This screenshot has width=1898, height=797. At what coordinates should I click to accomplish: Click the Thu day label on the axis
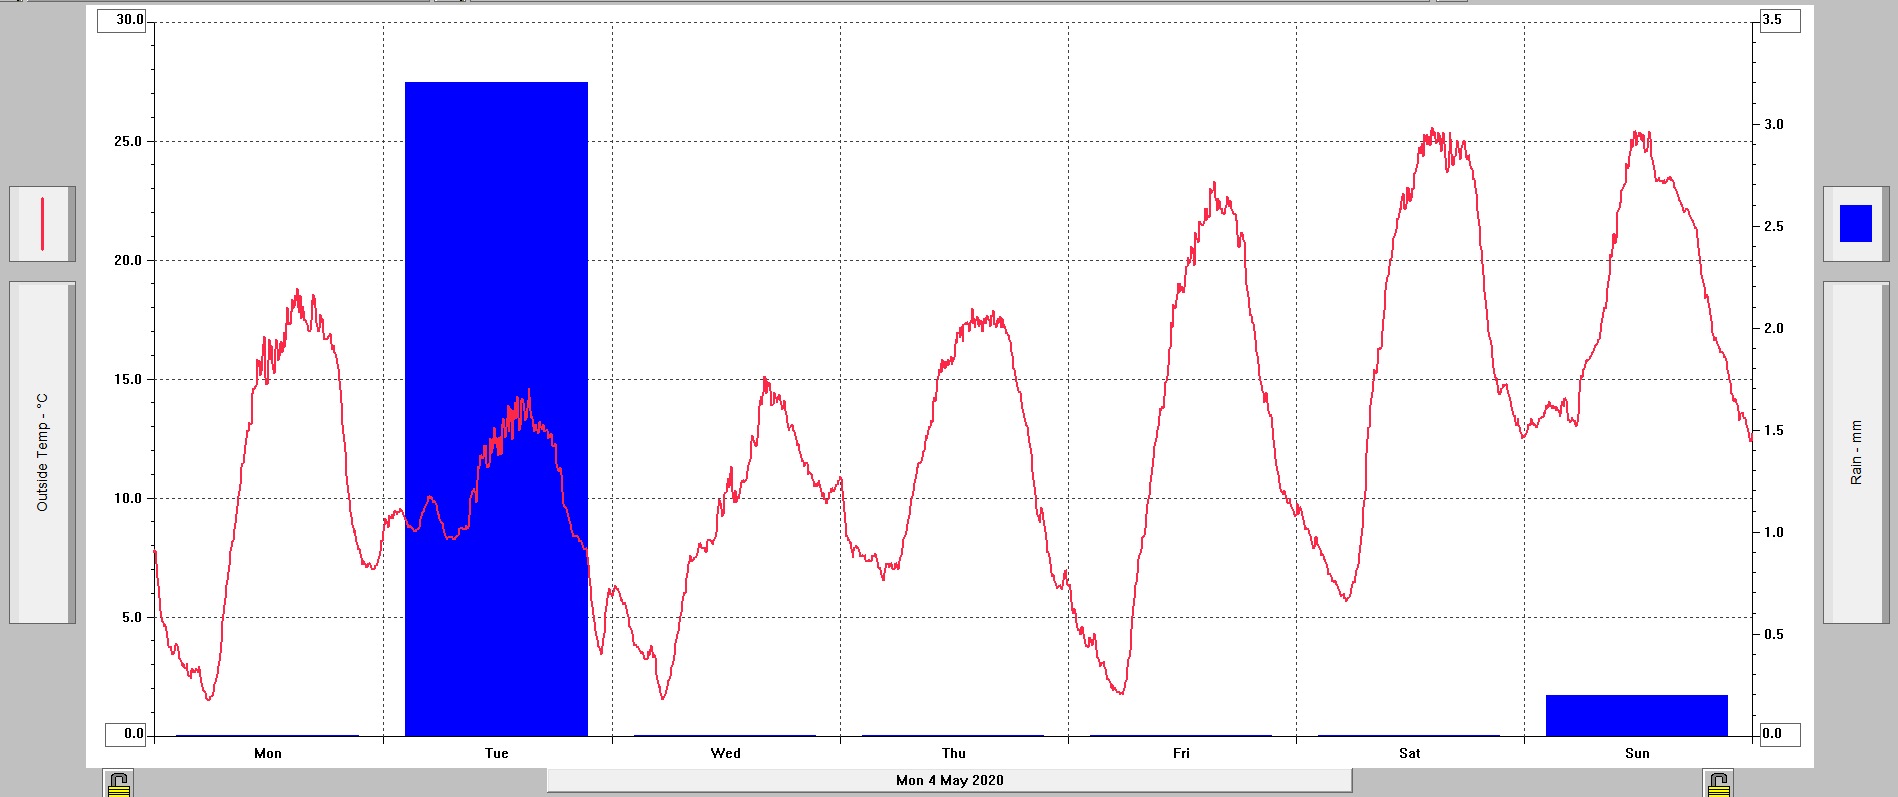953,753
